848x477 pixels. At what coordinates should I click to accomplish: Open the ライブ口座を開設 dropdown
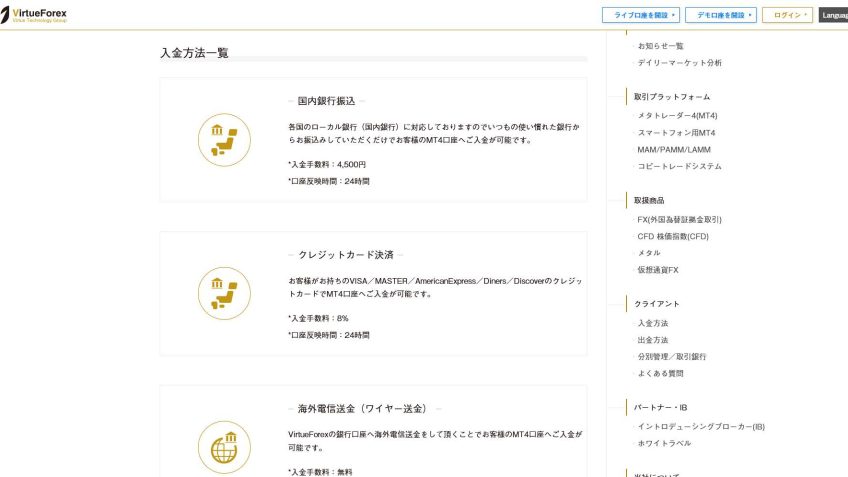642,15
